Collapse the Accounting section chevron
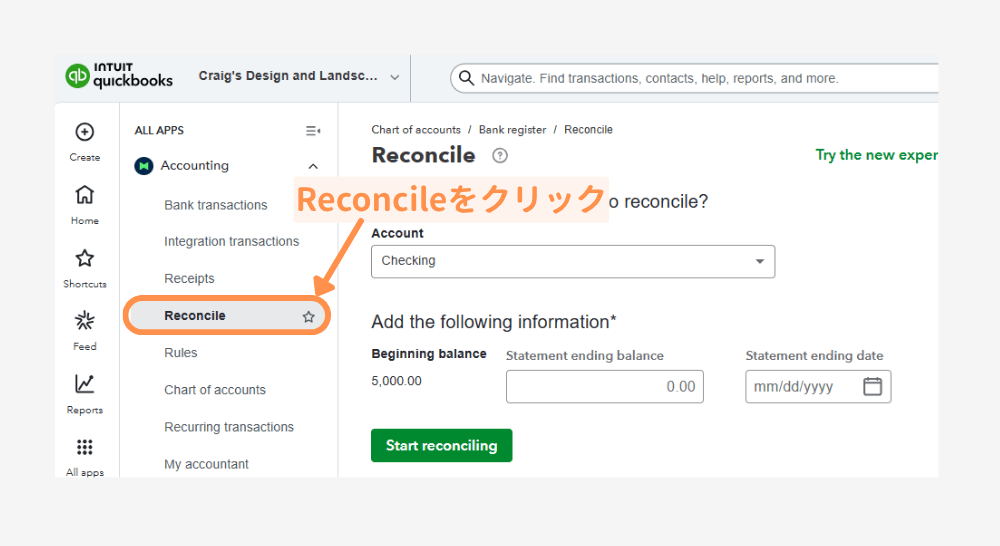The image size is (1000, 546). pyautogui.click(x=313, y=167)
